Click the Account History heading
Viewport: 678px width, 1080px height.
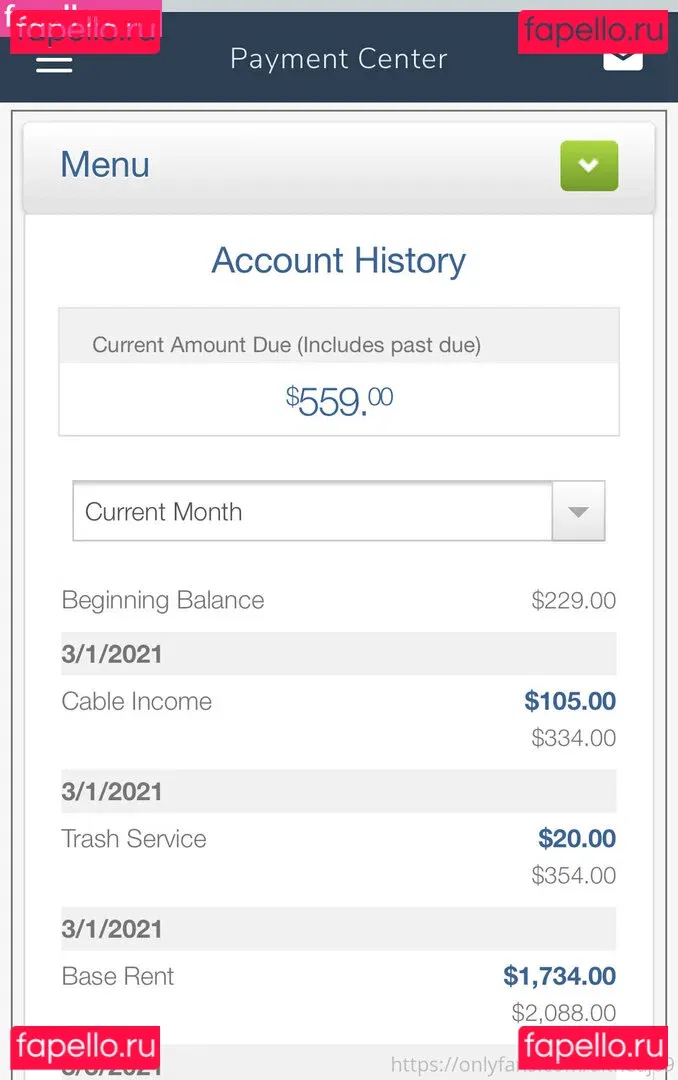click(338, 261)
